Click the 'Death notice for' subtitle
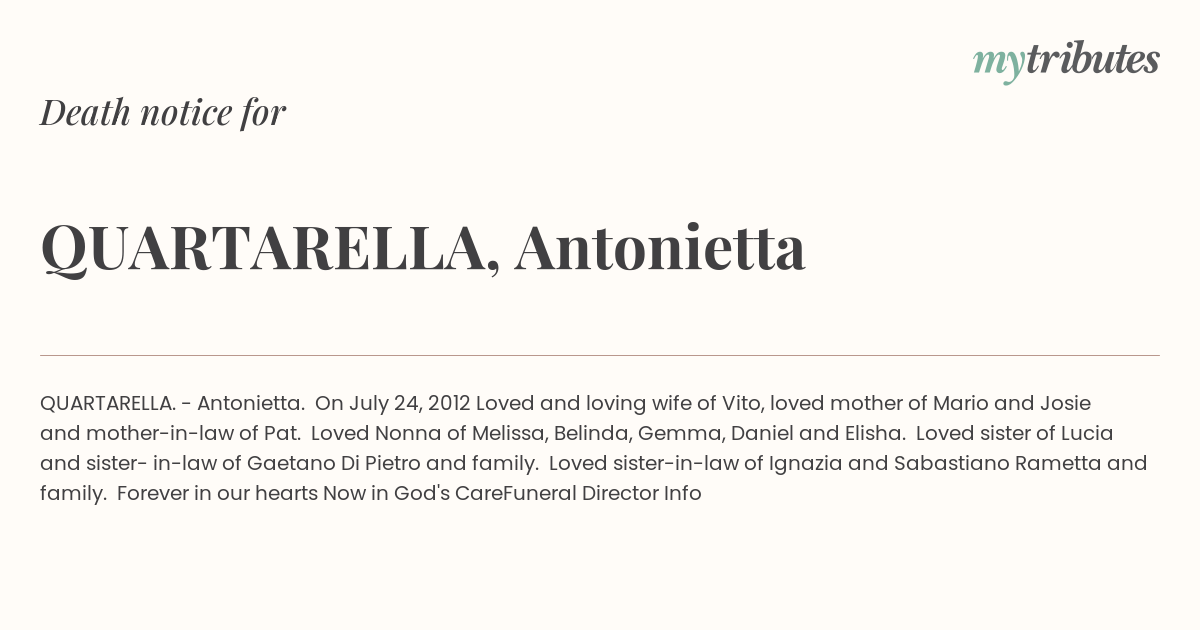This screenshot has width=1200, height=630. [x=163, y=113]
